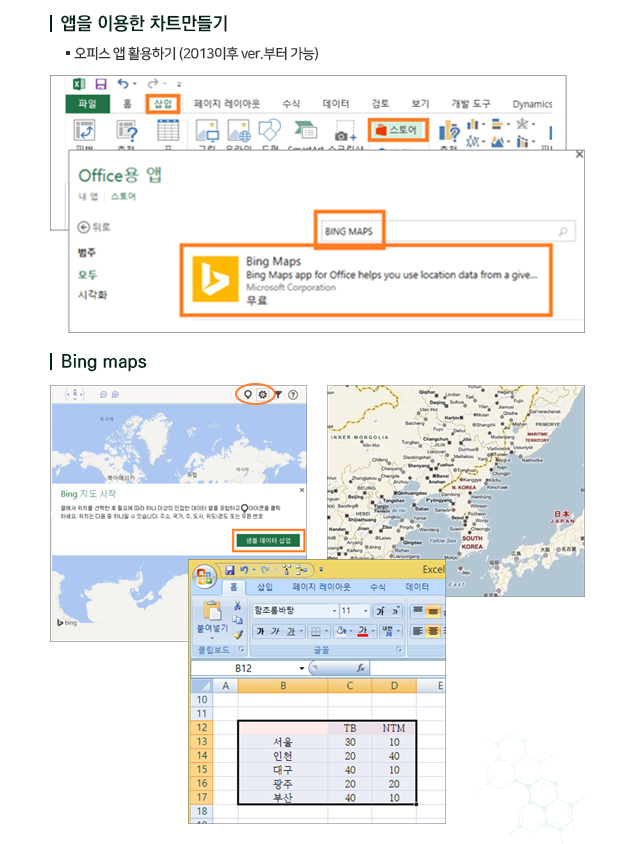Select the 검토 ribbon tab
635x844 pixels.
(380, 103)
